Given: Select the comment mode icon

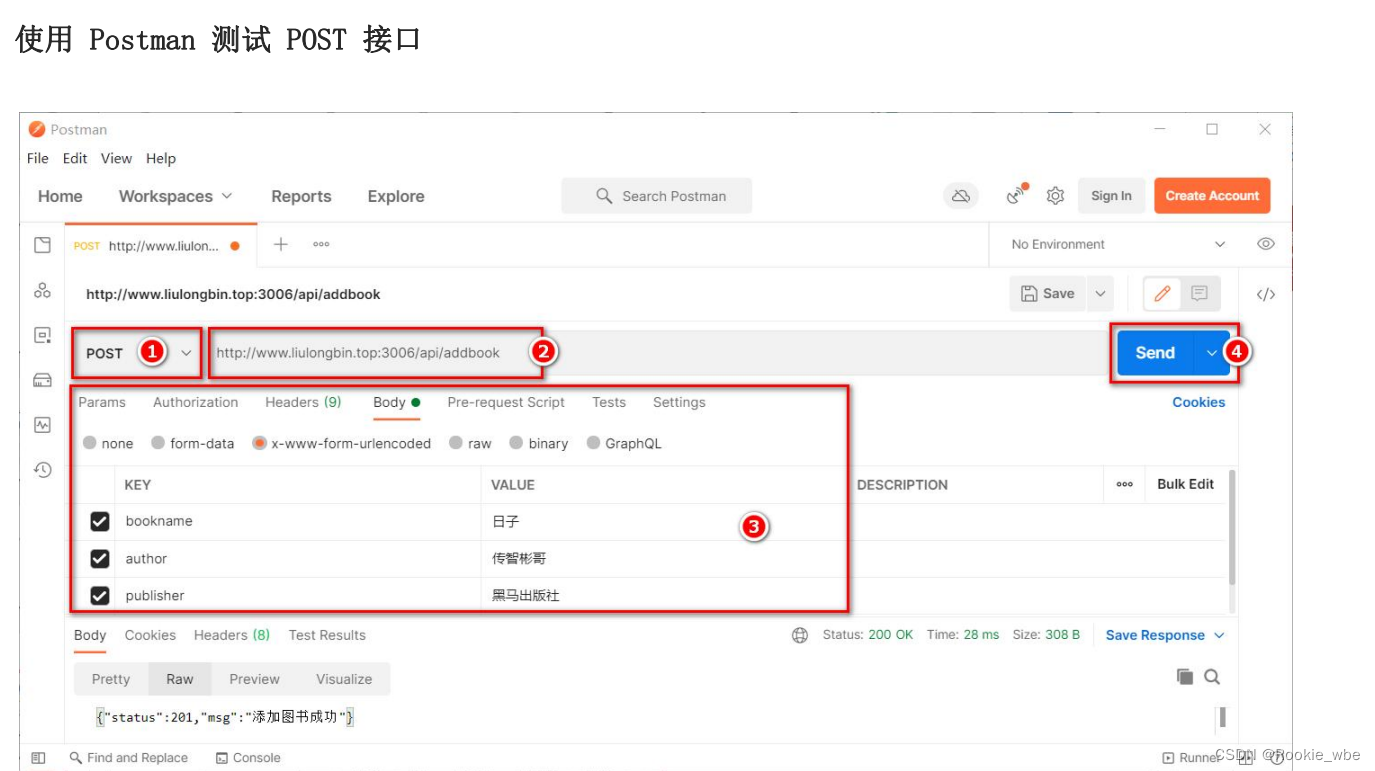Looking at the screenshot, I should point(1199,294).
